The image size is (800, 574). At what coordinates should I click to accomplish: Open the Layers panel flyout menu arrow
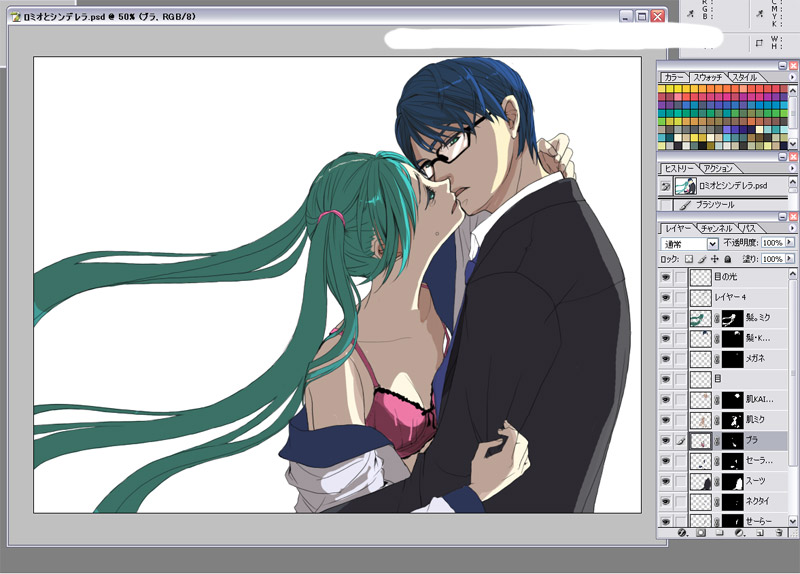(x=792, y=228)
